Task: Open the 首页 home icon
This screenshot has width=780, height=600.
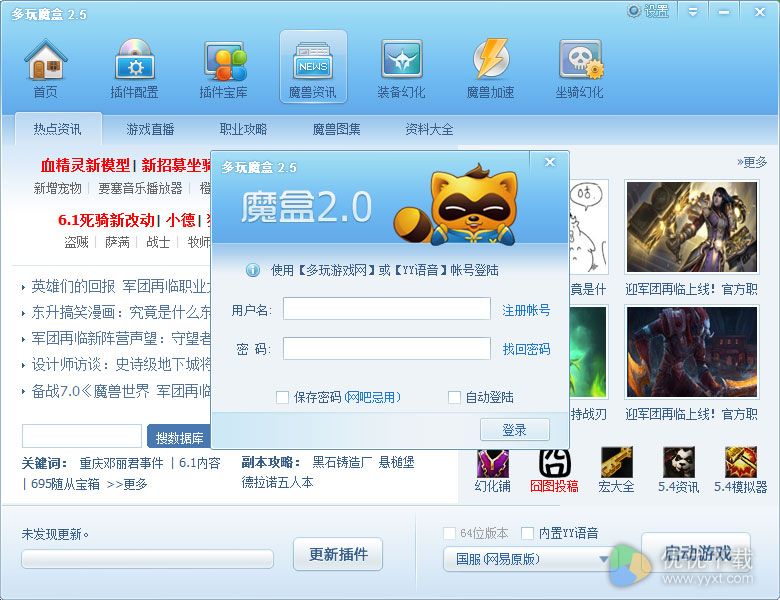Action: [45, 68]
